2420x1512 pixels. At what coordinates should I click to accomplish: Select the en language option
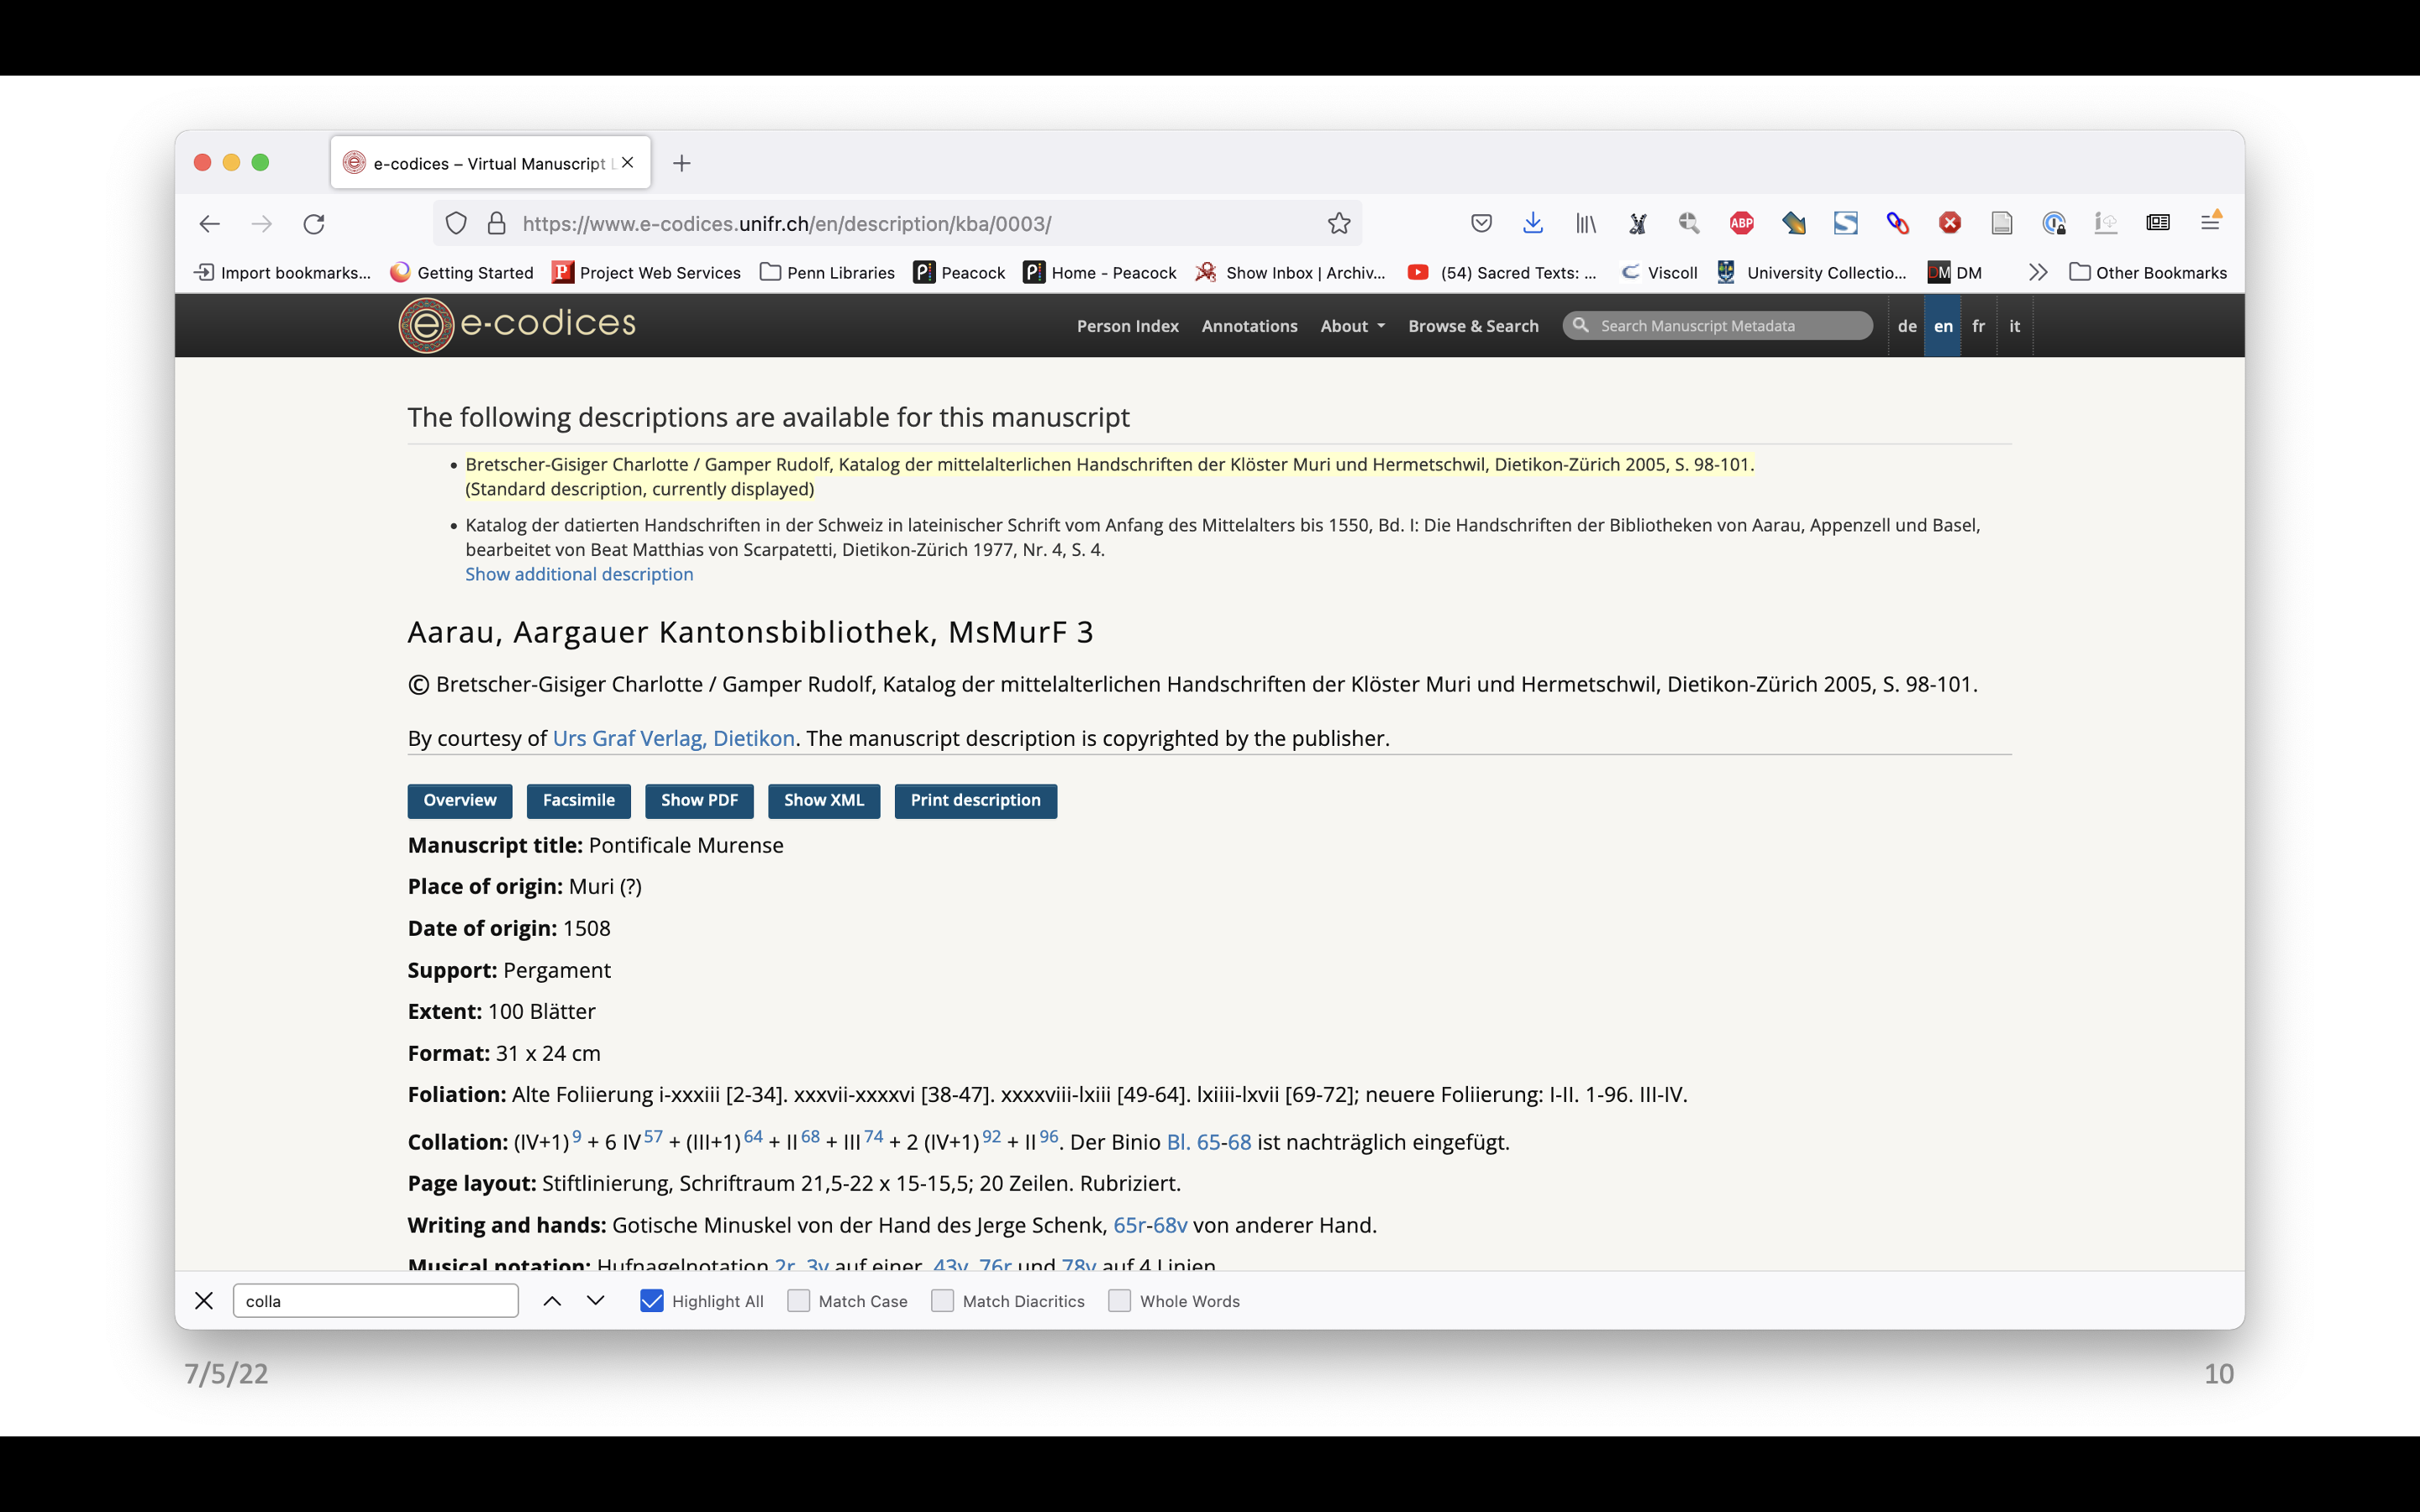[x=1943, y=326]
